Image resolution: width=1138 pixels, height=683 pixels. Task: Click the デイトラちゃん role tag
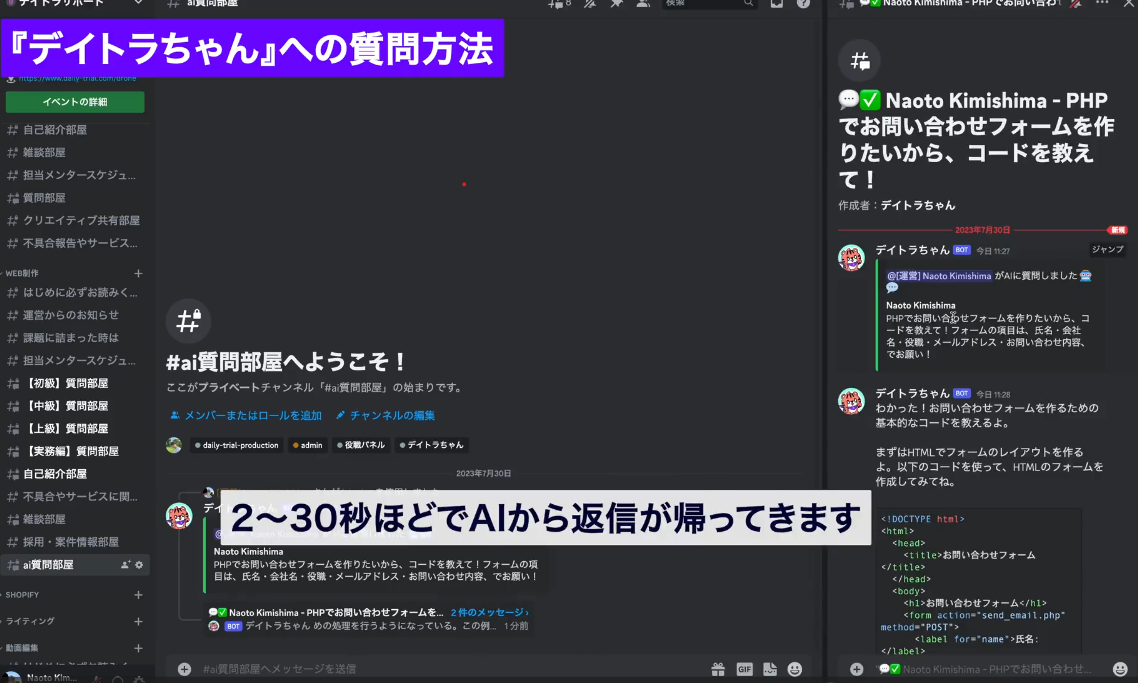[x=431, y=446]
